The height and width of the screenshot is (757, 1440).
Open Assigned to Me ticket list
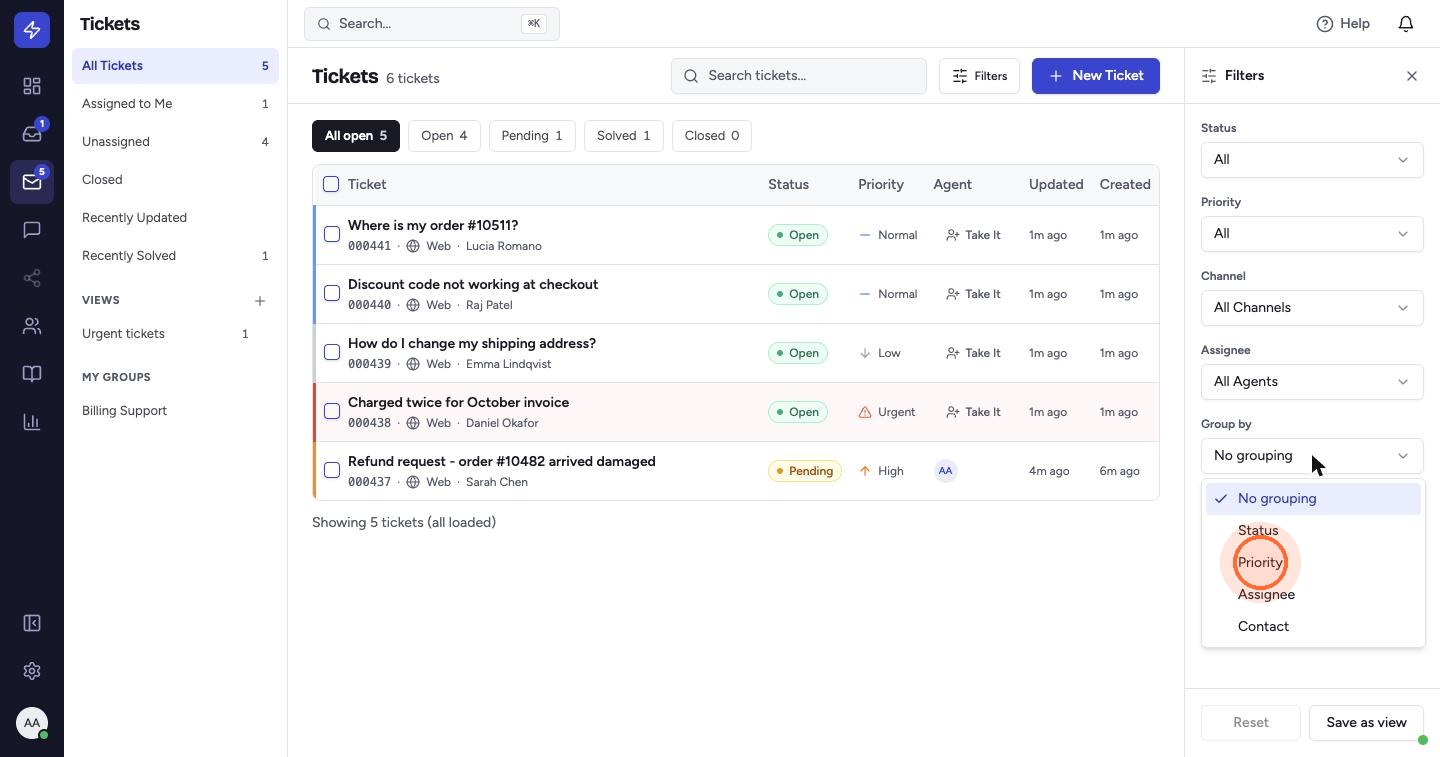tap(175, 104)
